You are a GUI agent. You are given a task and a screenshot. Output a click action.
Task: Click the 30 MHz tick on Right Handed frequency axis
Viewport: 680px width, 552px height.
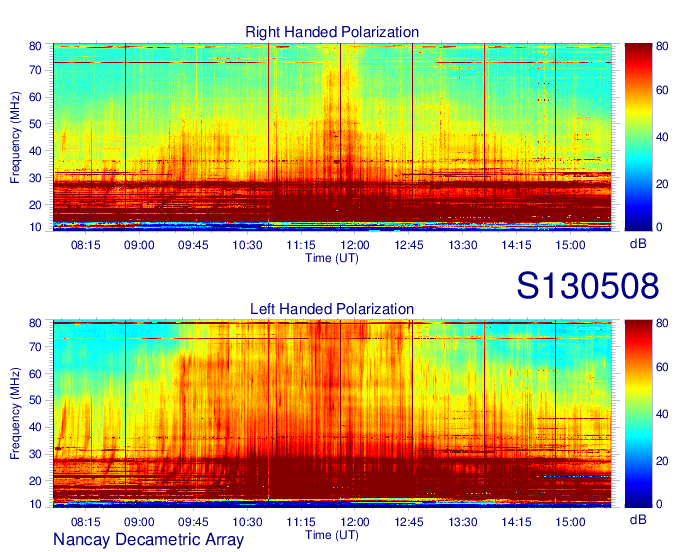(x=36, y=178)
